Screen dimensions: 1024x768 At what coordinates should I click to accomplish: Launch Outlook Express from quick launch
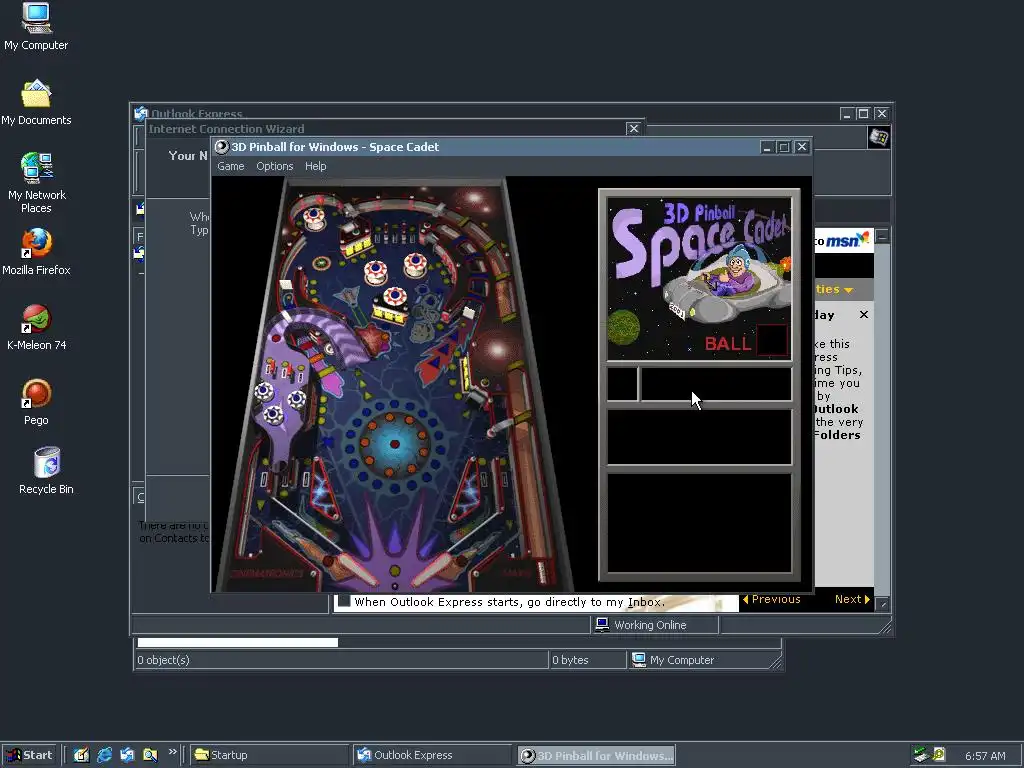127,755
